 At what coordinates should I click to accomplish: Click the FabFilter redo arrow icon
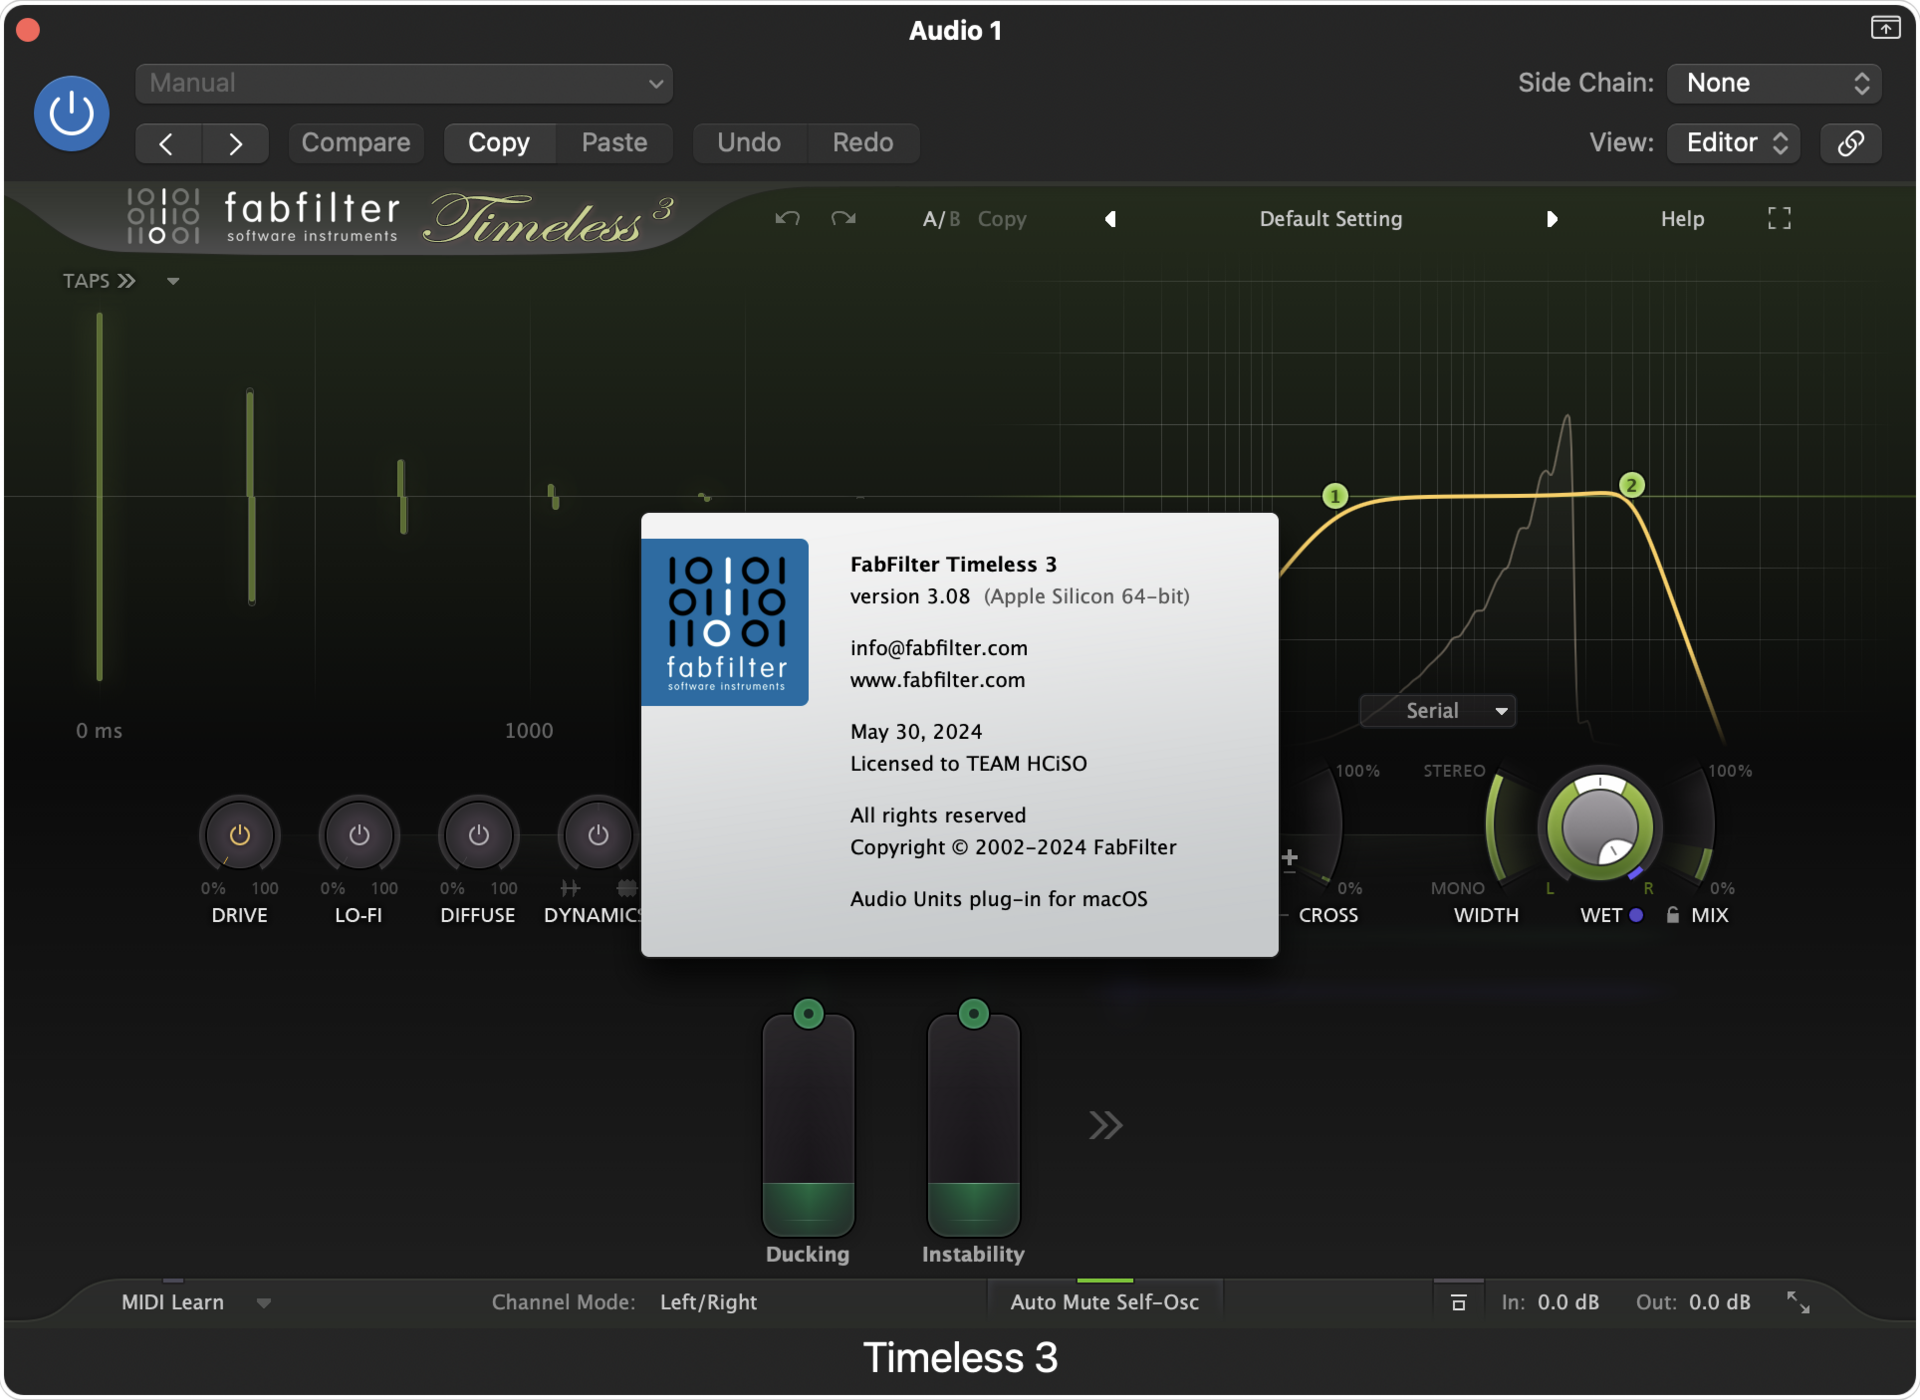coord(843,218)
